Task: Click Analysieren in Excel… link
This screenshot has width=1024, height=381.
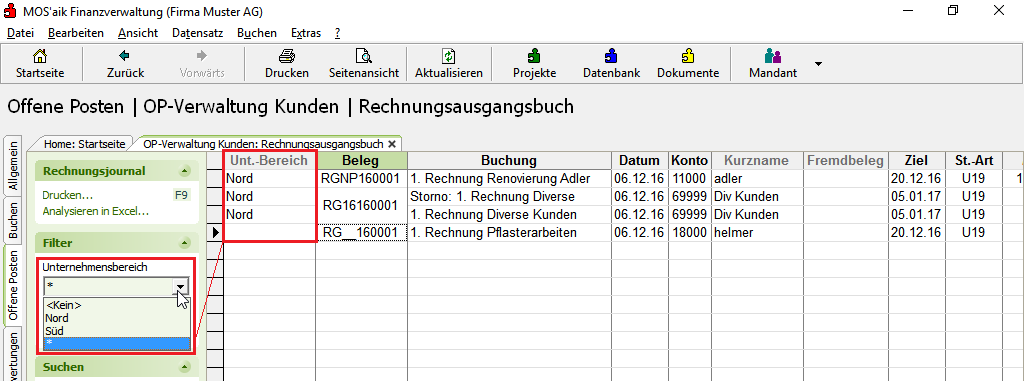Action: pyautogui.click(x=95, y=211)
